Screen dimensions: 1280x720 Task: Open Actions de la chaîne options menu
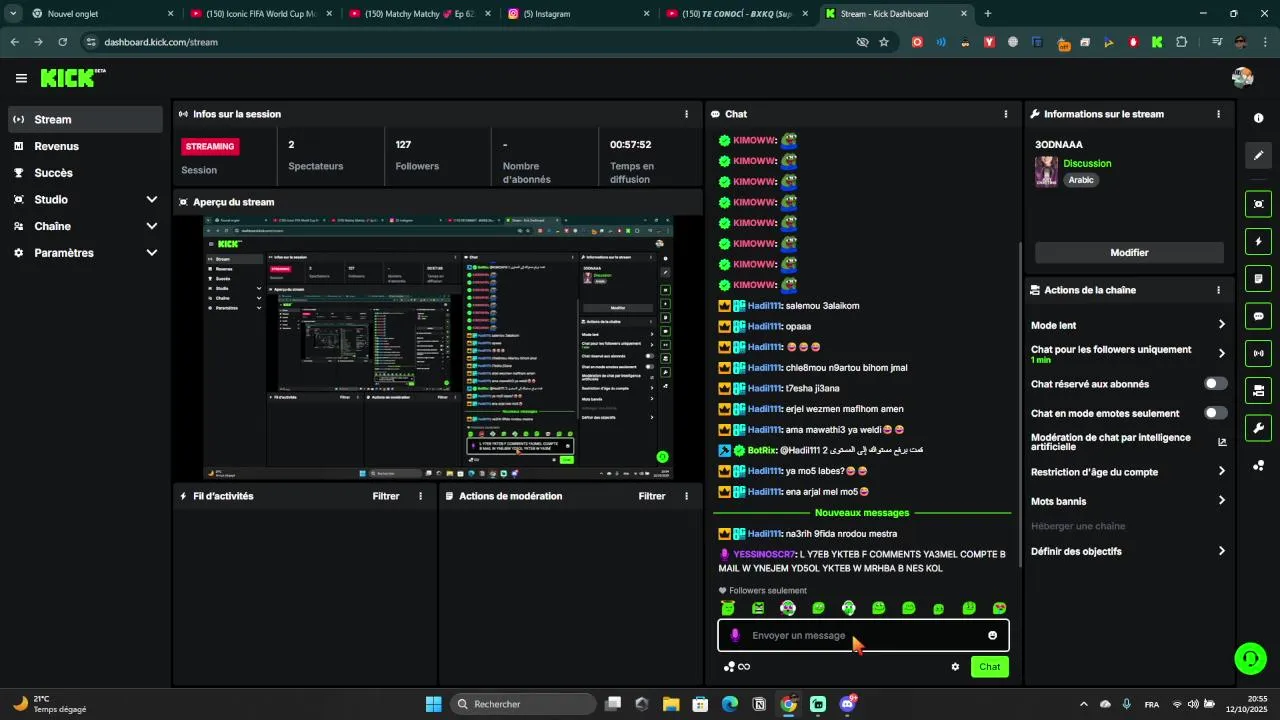pyautogui.click(x=1218, y=290)
